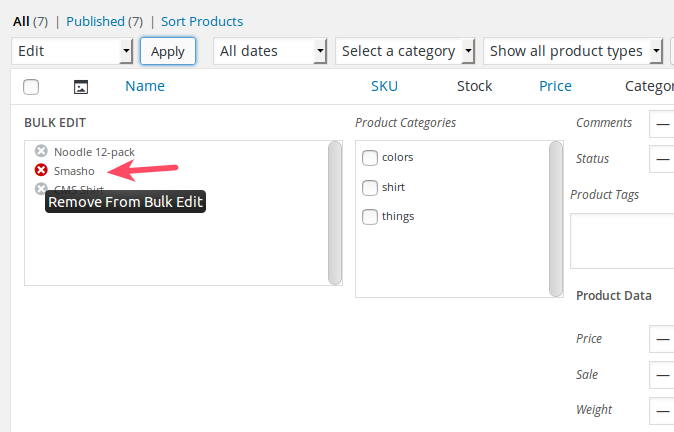Sort products by Name column
This screenshot has width=674, height=432.
145,86
